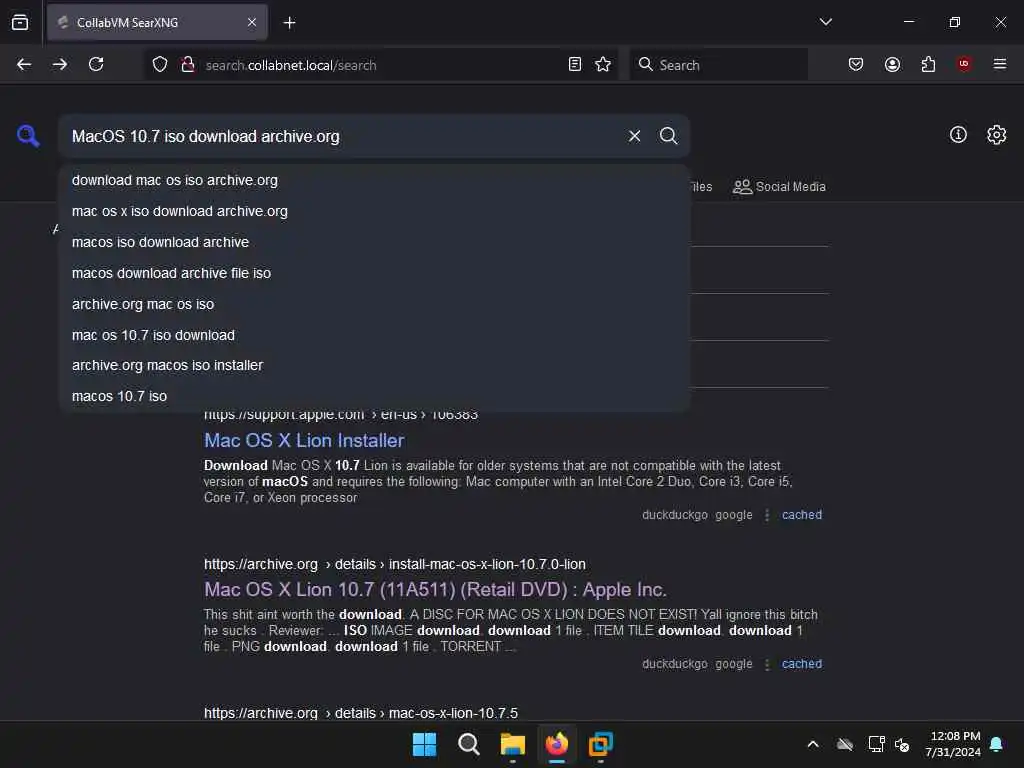Viewport: 1024px width, 768px height.
Task: Close the CollabVM SearXNG tab
Action: tap(251, 23)
